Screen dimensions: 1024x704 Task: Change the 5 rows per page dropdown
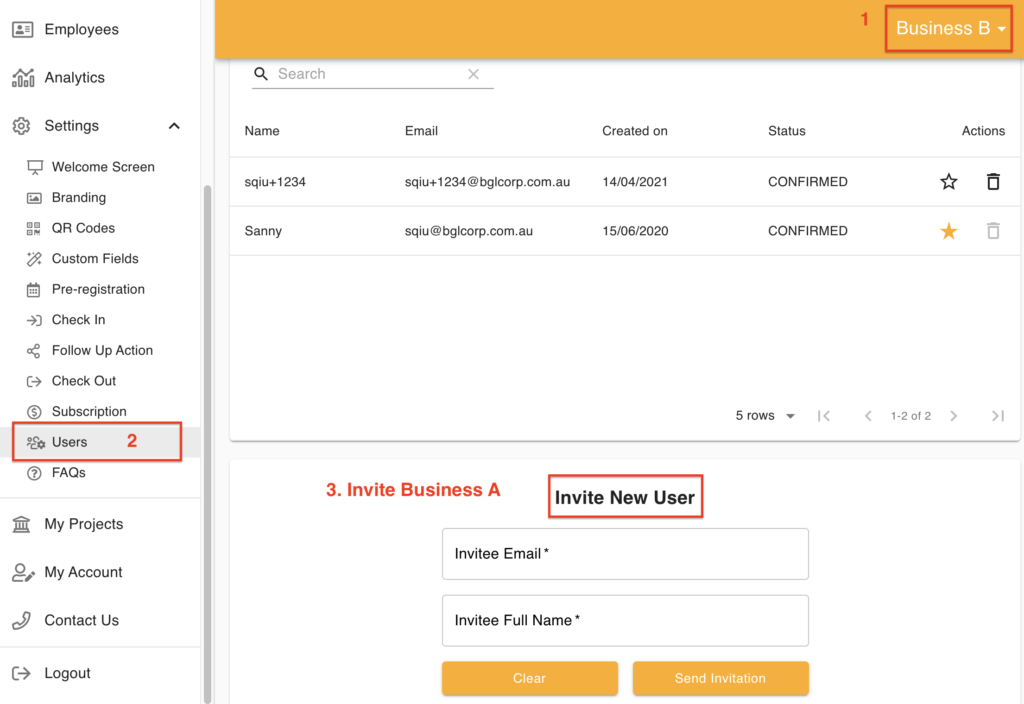coord(766,416)
